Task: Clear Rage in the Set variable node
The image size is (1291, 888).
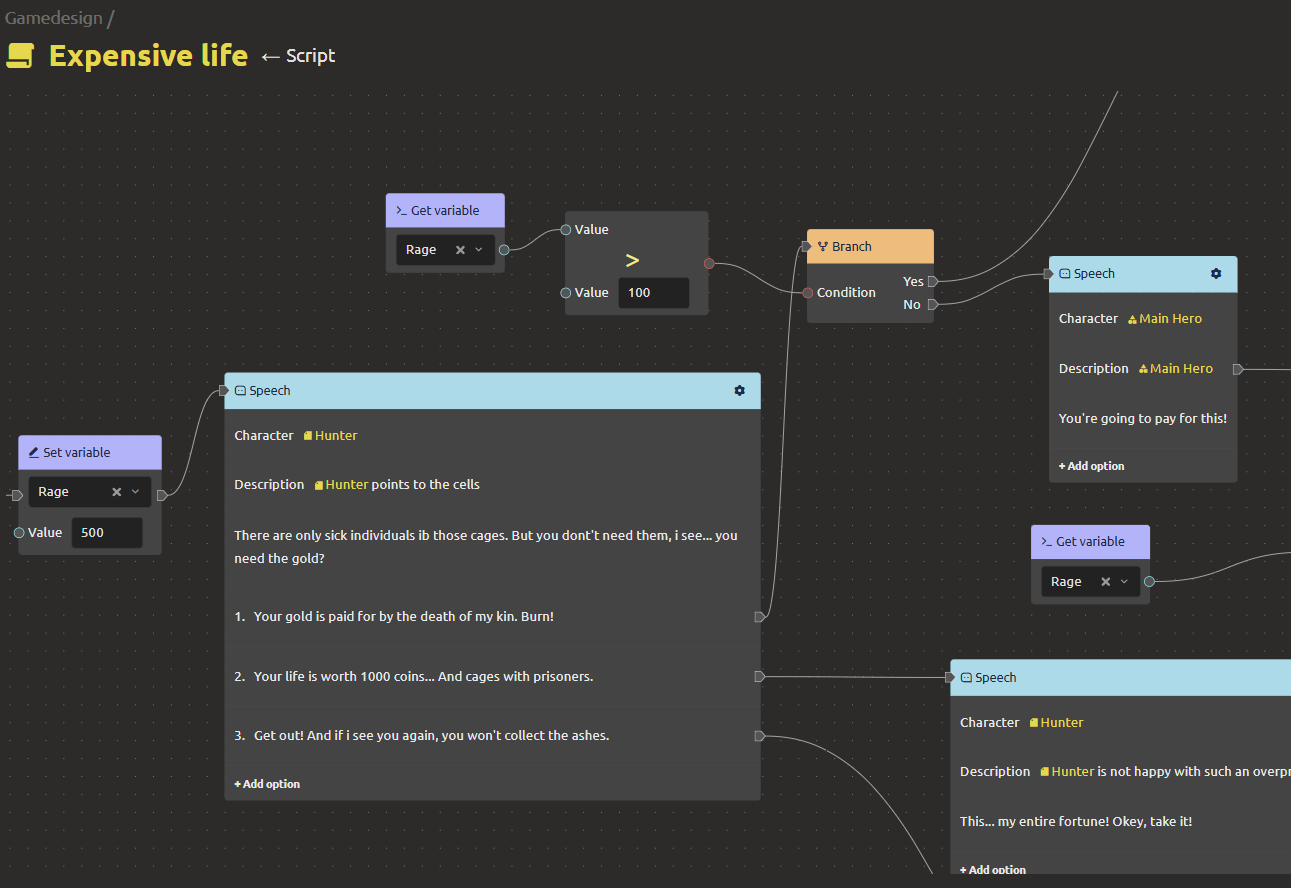Action: tap(116, 492)
